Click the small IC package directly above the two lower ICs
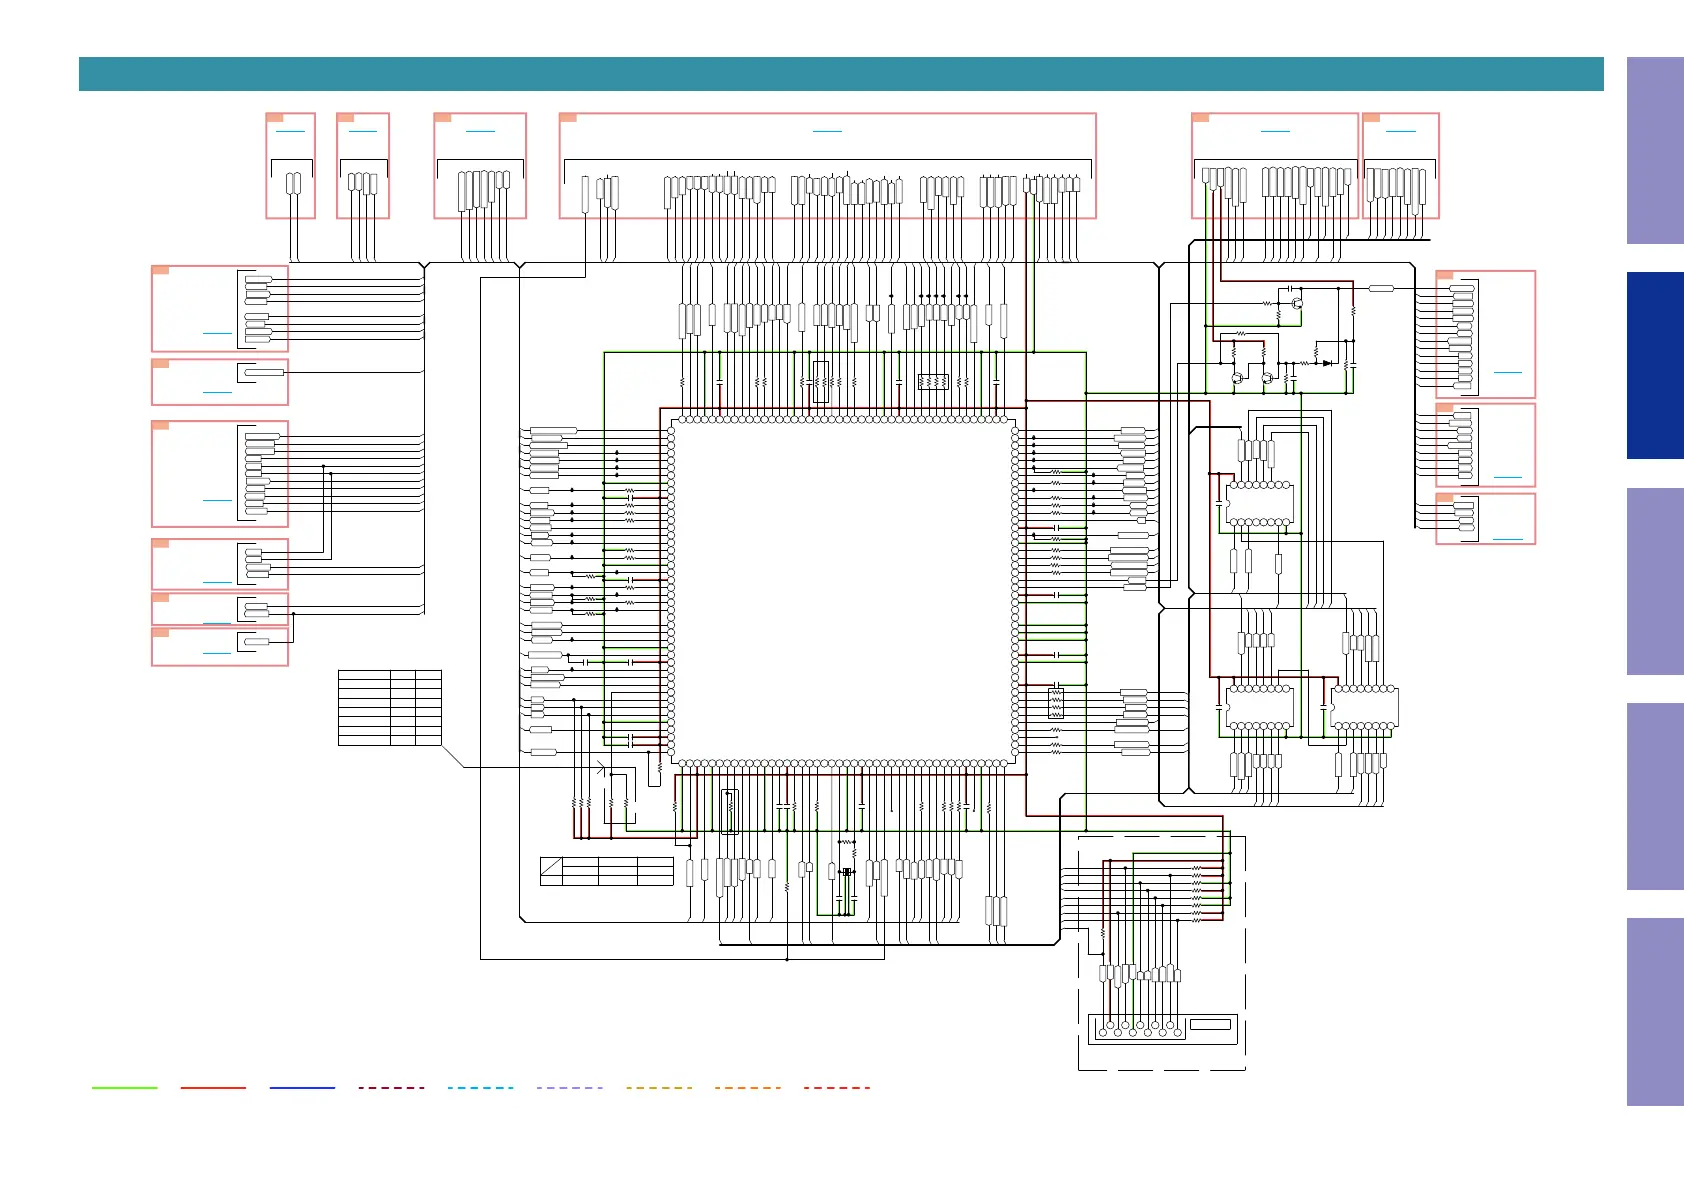The height and width of the screenshot is (1191, 1684). 1260,503
